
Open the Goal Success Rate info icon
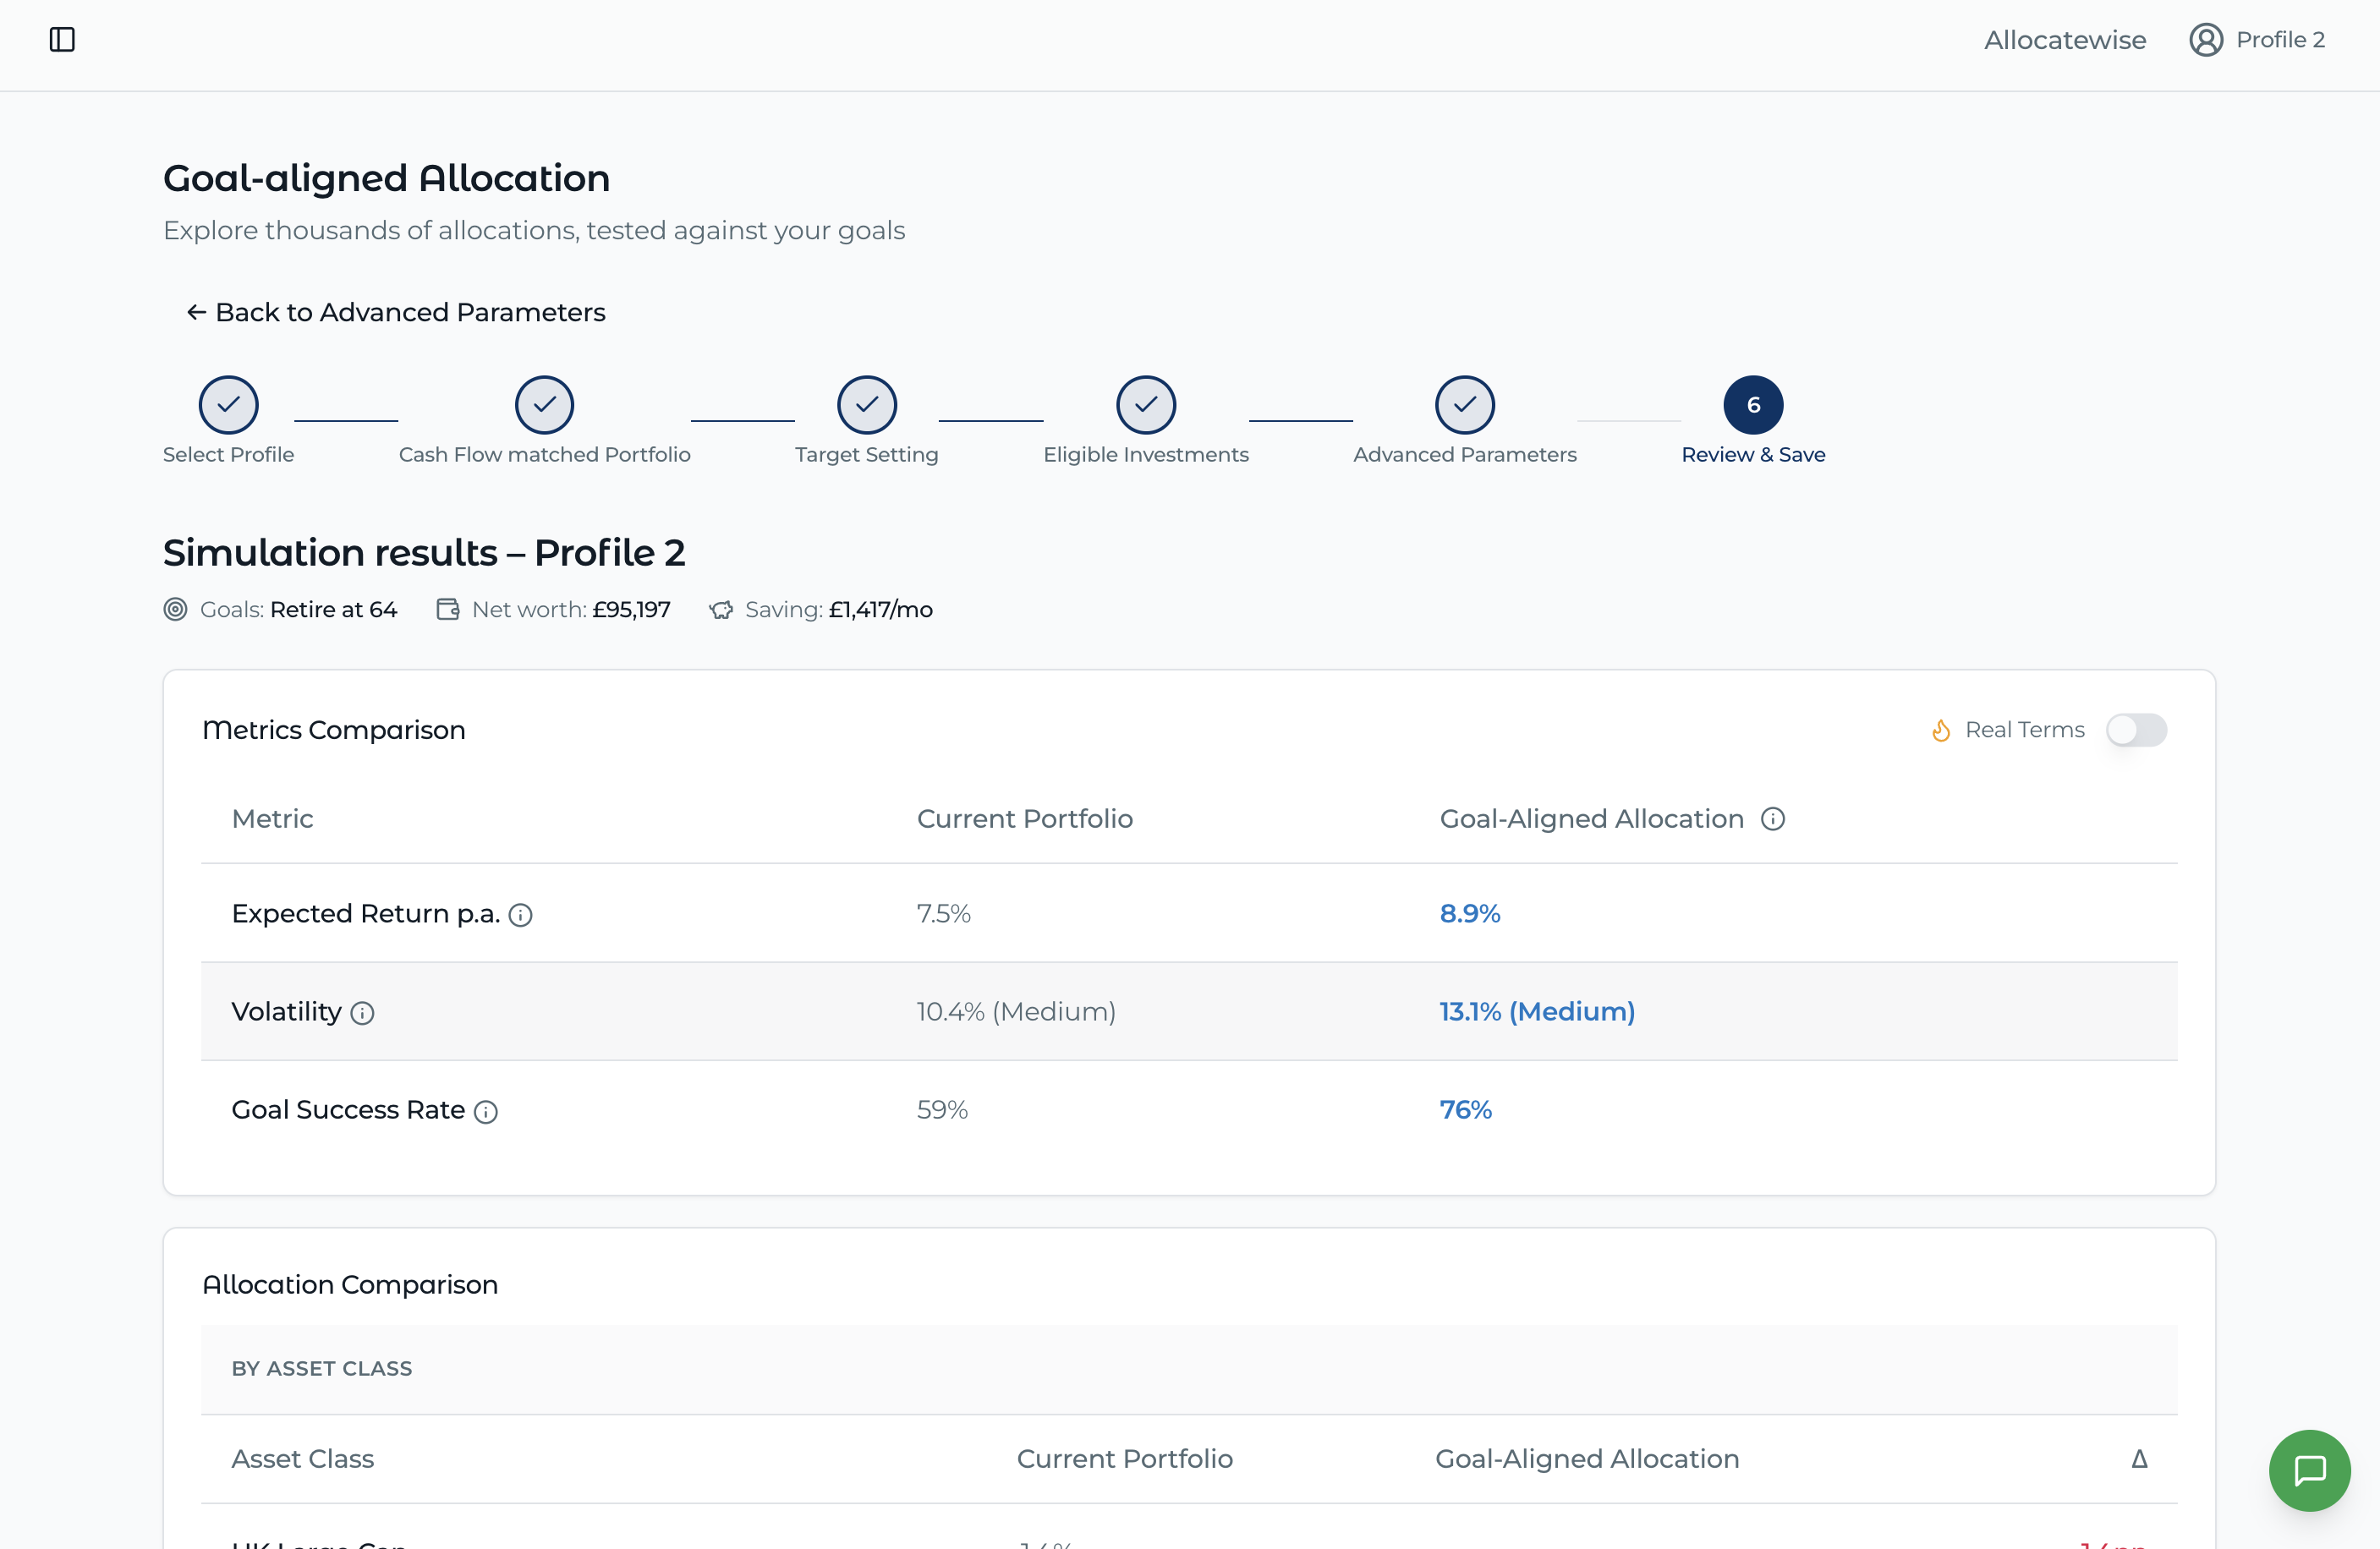click(486, 1111)
